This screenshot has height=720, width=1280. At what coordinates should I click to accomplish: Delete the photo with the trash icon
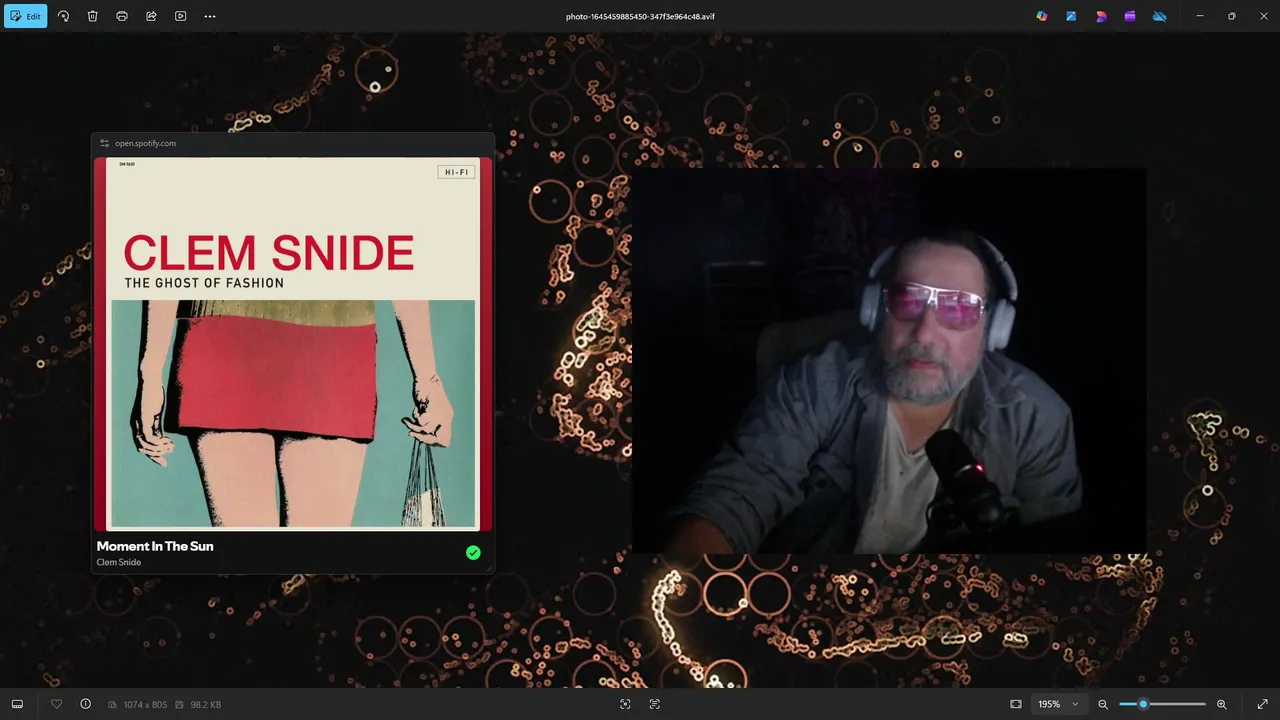[x=92, y=16]
